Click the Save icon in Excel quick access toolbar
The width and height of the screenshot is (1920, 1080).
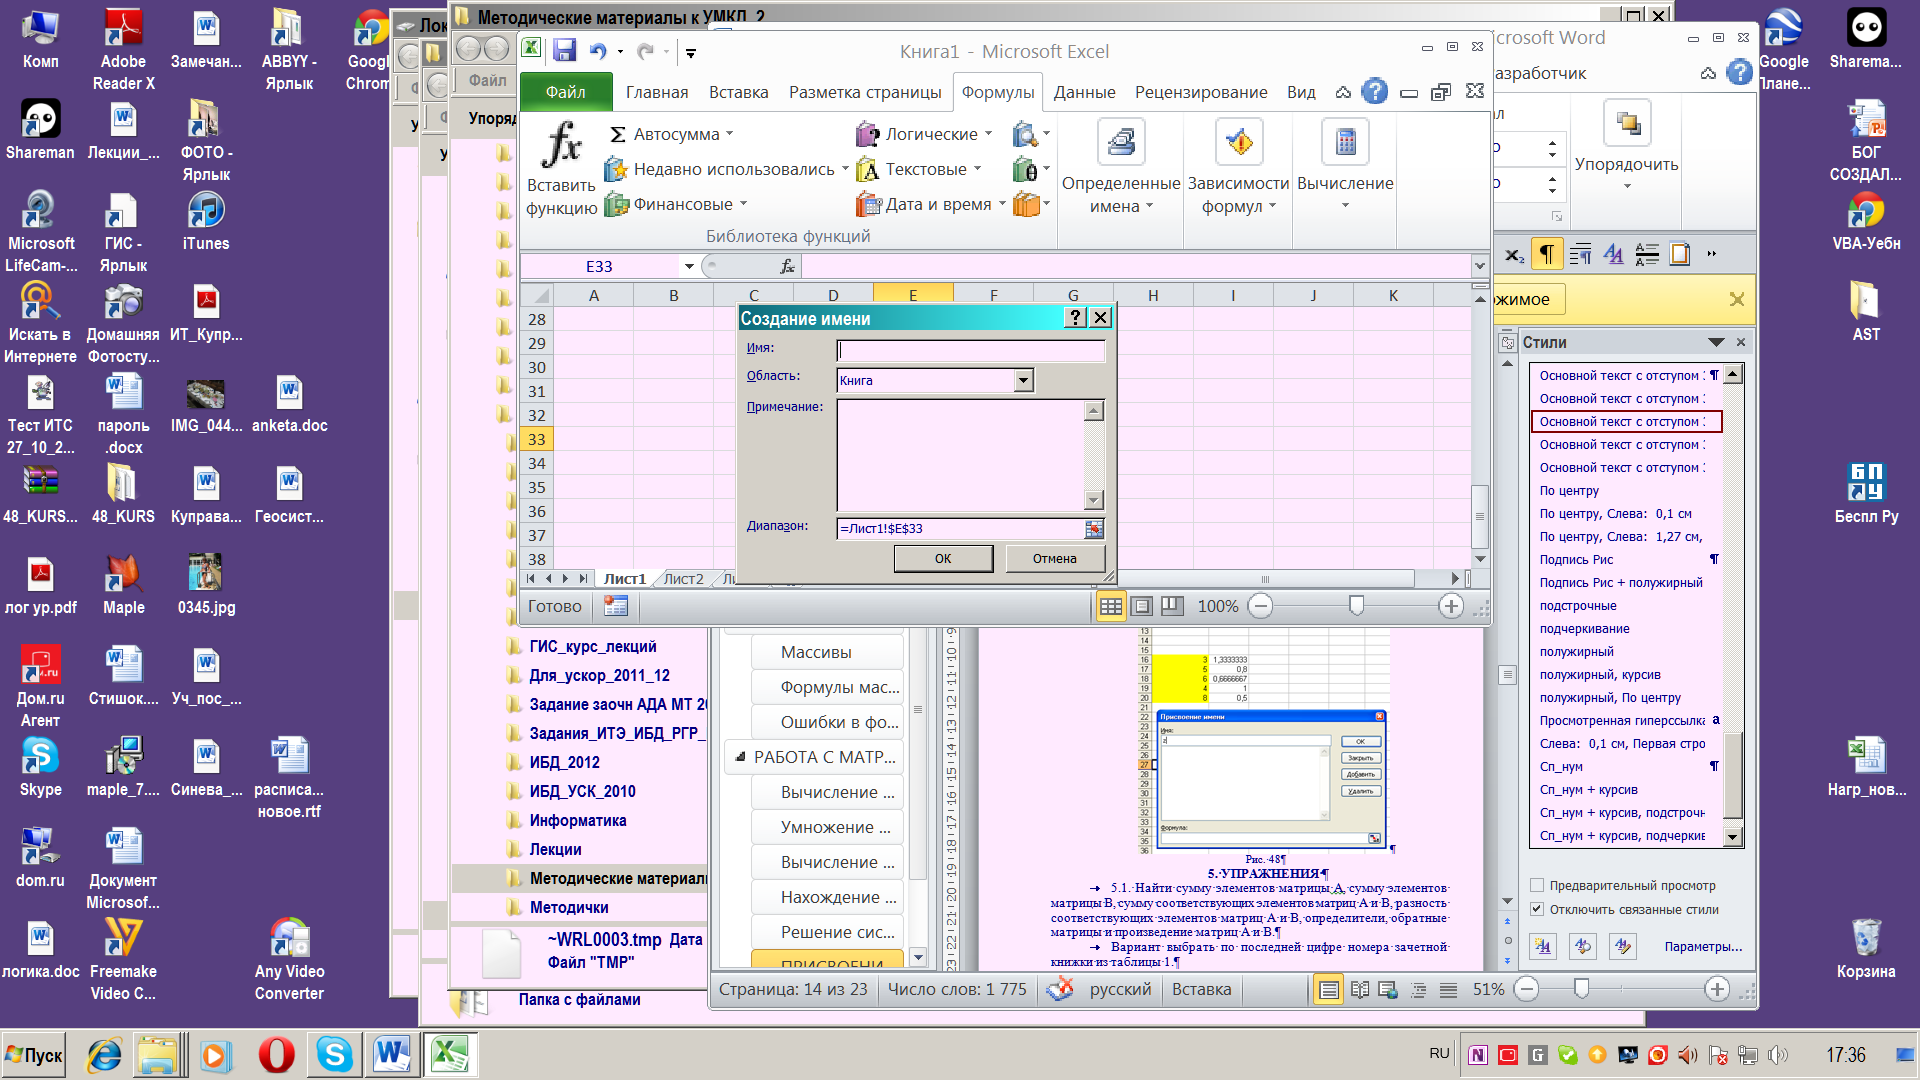tap(564, 51)
